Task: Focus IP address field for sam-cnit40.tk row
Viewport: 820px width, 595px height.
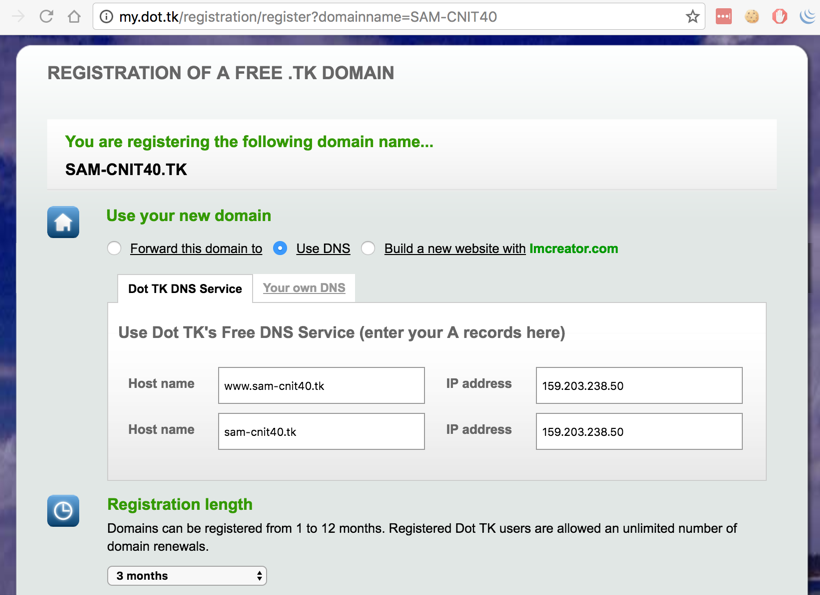Action: 639,431
